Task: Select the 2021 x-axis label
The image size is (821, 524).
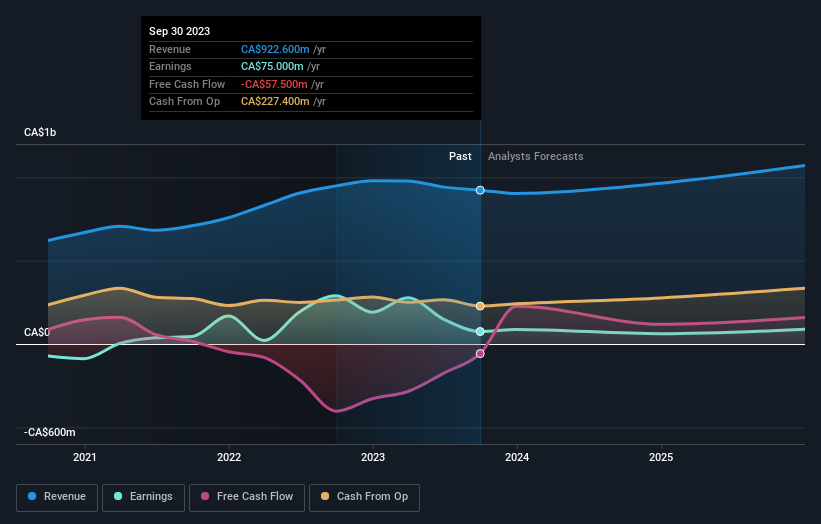Action: 85,457
